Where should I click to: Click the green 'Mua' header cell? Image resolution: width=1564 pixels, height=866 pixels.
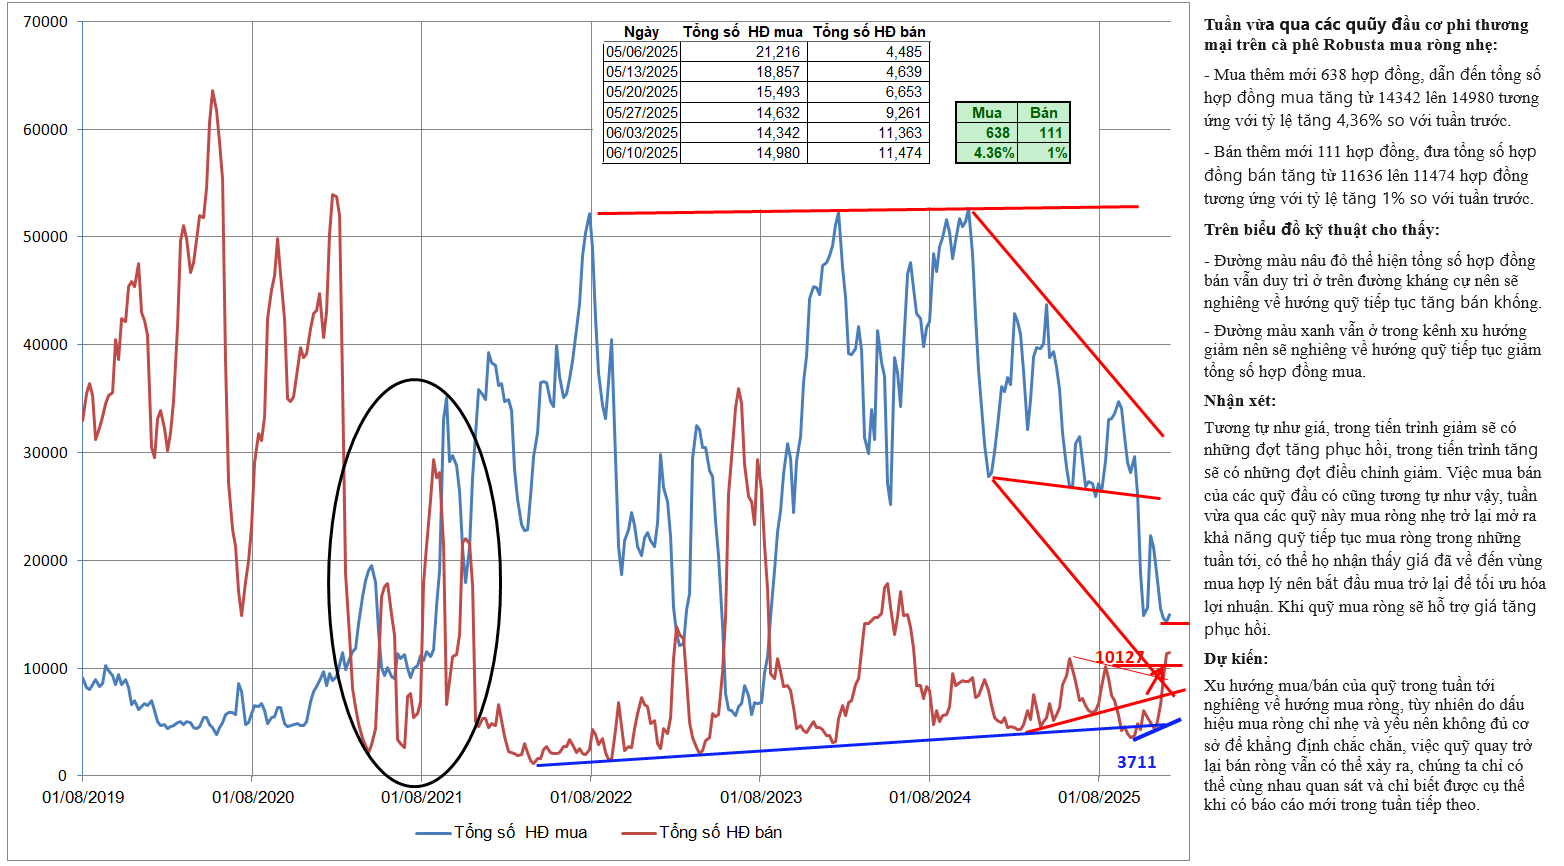click(986, 113)
